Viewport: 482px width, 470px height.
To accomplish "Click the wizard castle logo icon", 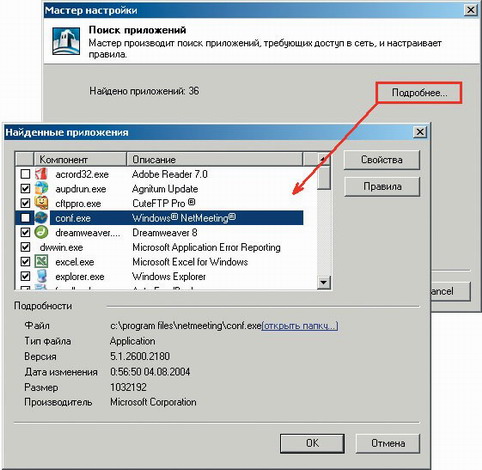I will pos(66,41).
